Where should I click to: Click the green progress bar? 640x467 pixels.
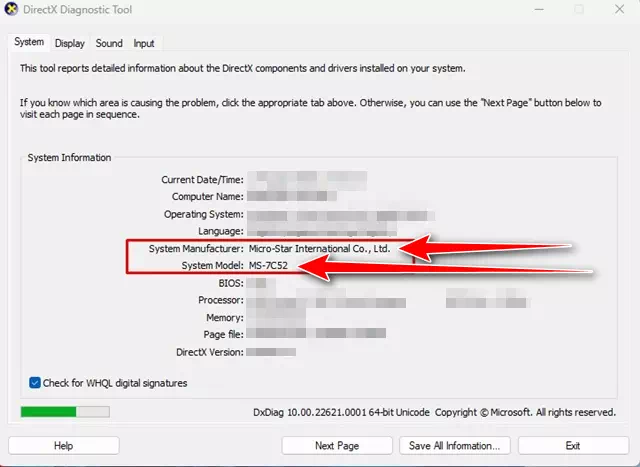click(x=65, y=411)
